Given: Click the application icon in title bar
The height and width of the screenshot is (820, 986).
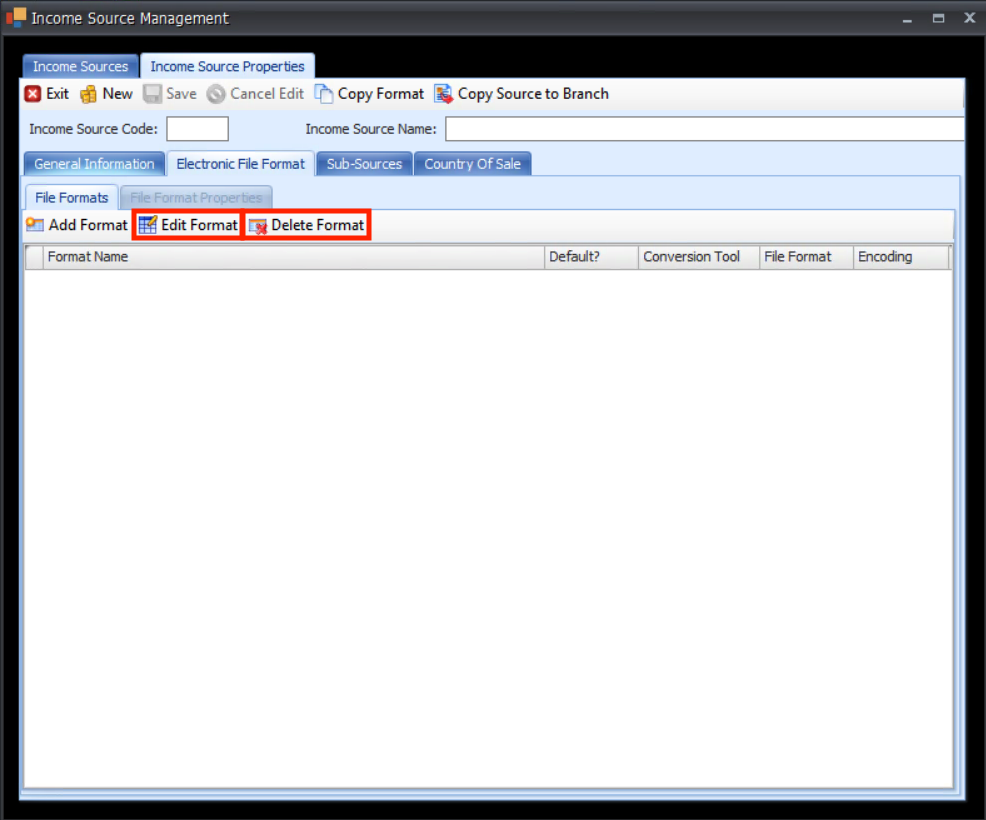Looking at the screenshot, I should pos(15,18).
